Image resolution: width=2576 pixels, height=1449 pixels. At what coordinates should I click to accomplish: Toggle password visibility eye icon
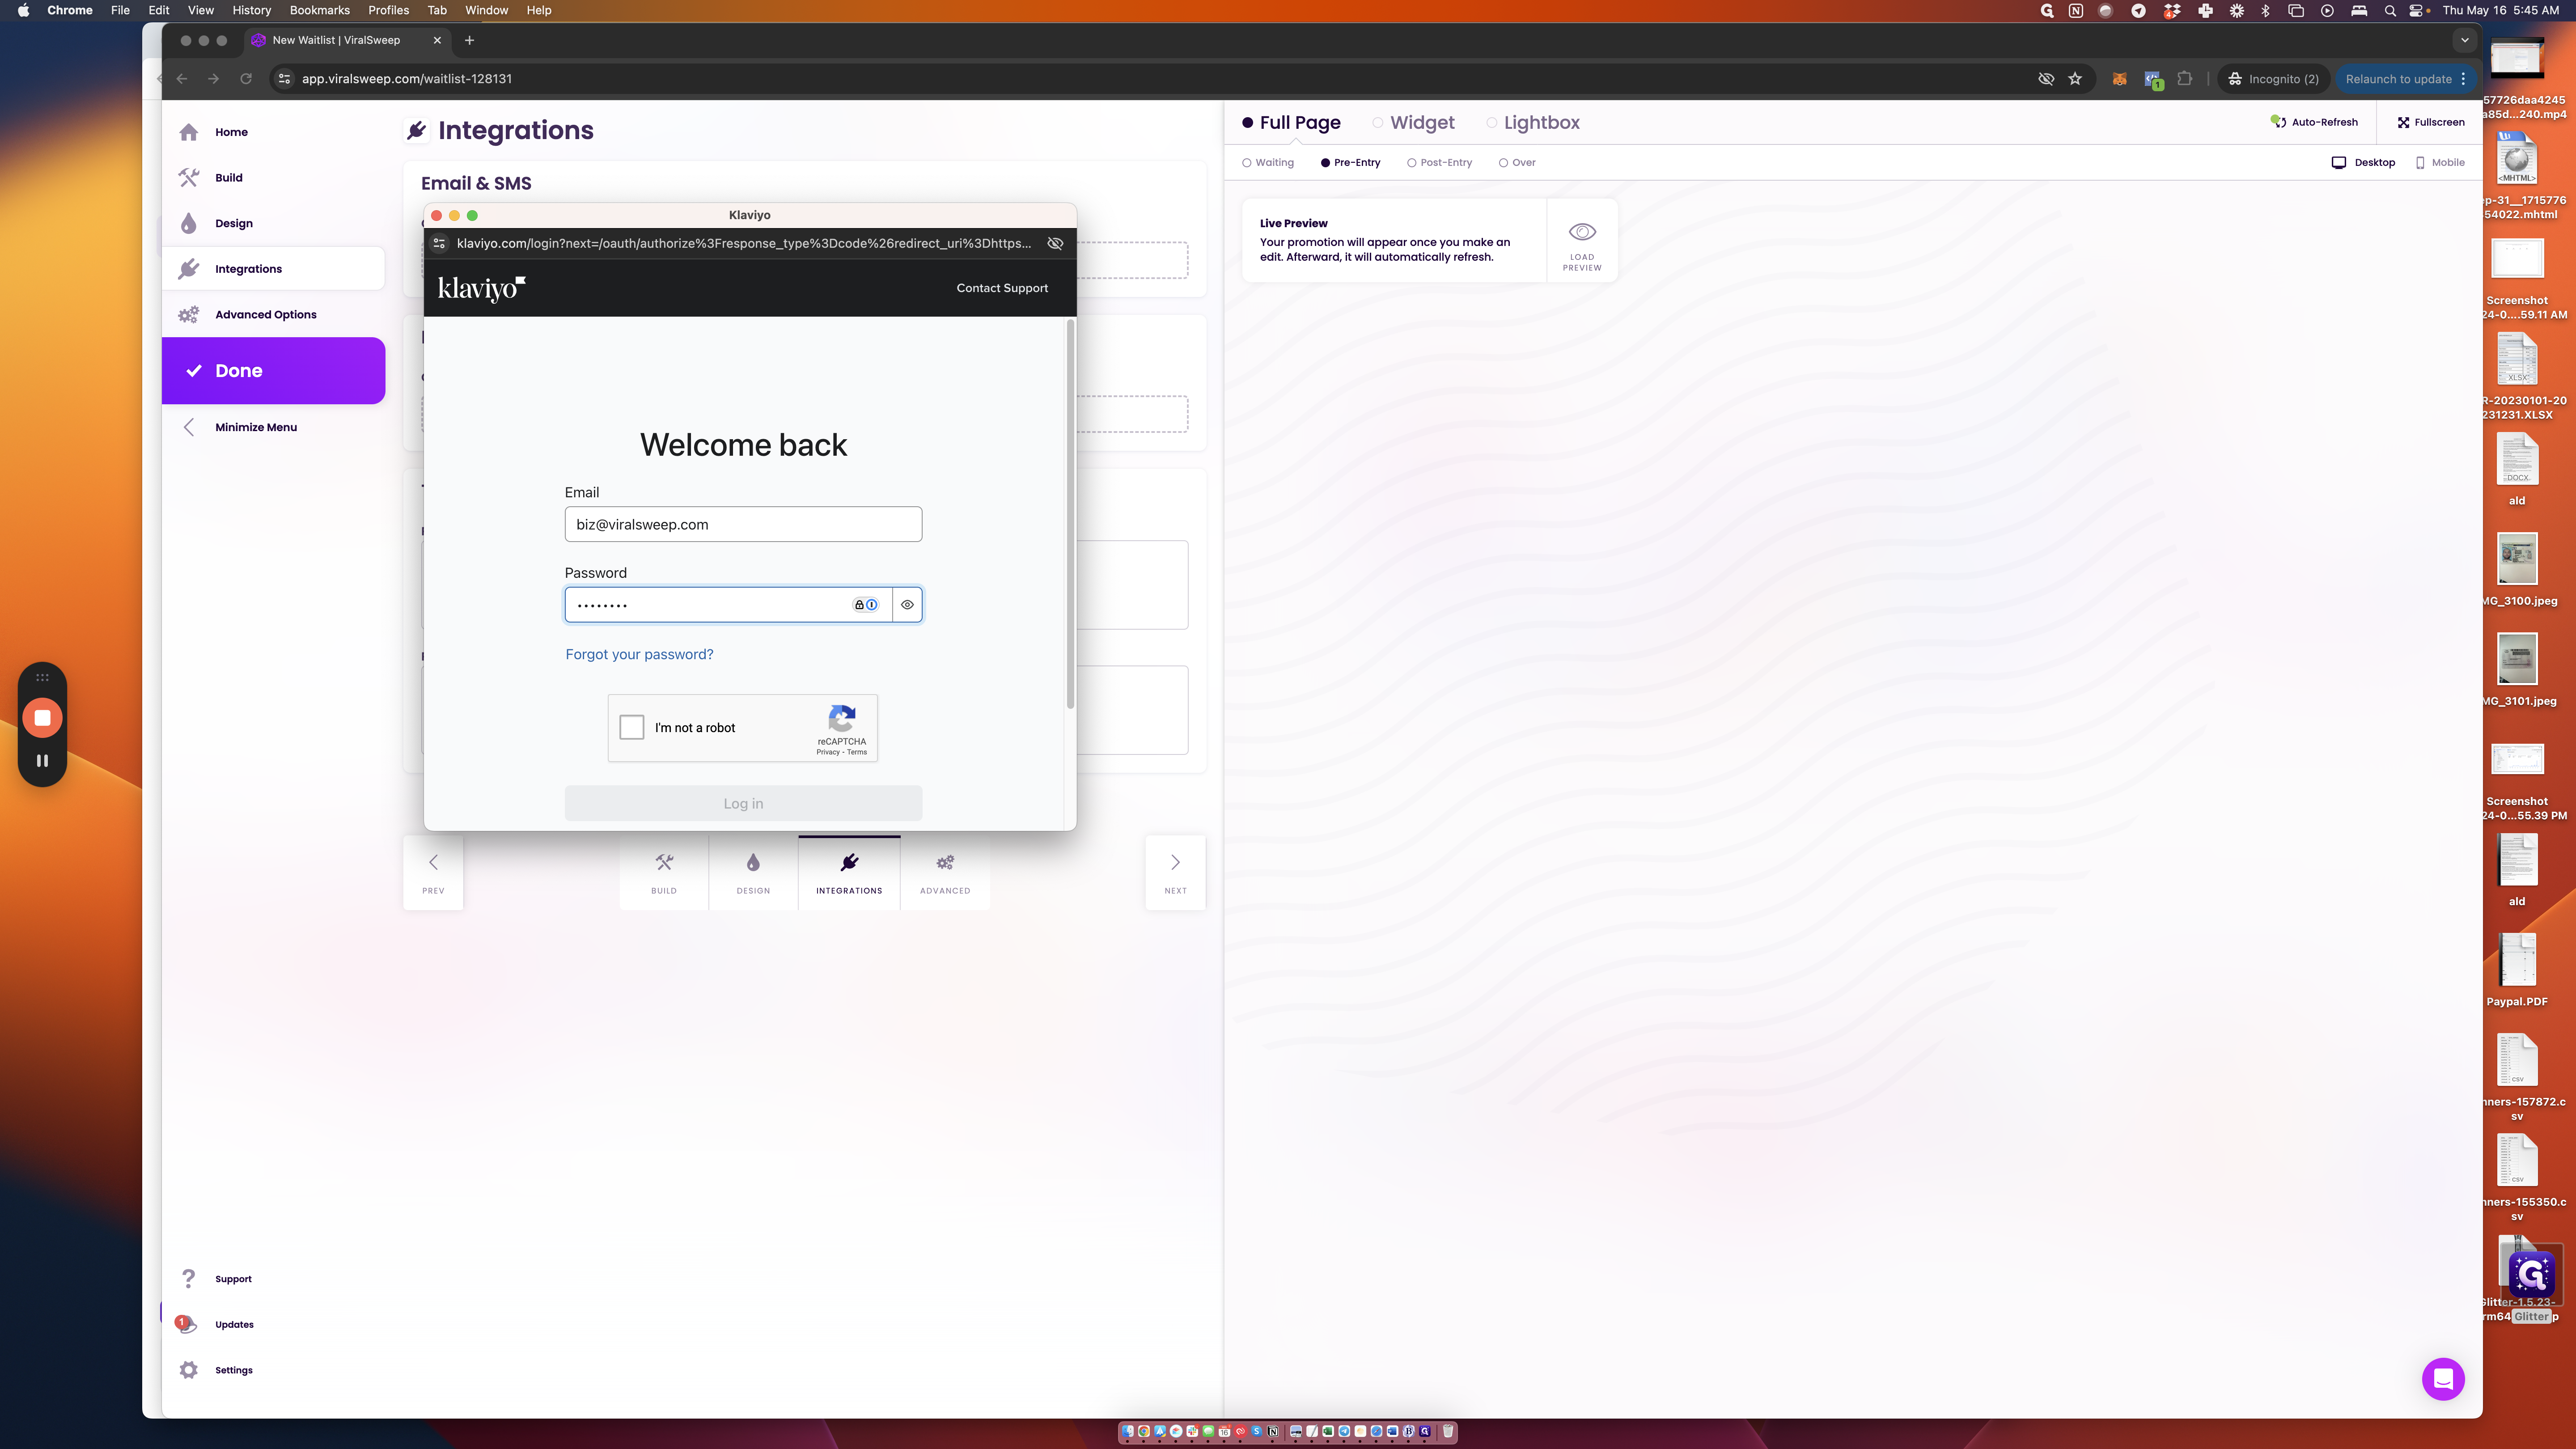[x=907, y=605]
